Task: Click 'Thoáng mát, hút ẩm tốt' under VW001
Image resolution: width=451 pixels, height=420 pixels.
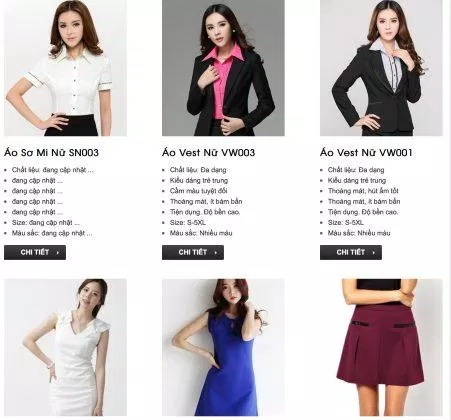Action: click(363, 191)
